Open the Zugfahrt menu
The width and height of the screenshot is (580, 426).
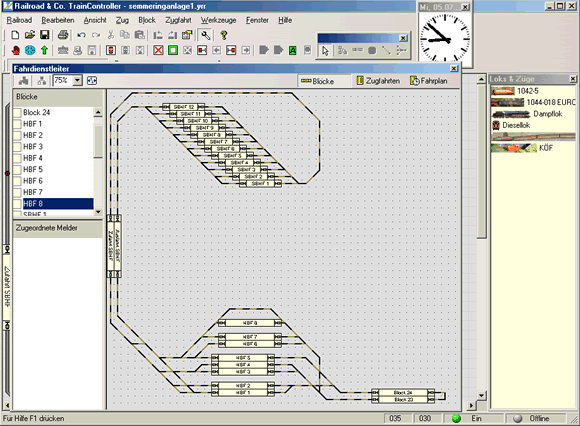[178, 20]
